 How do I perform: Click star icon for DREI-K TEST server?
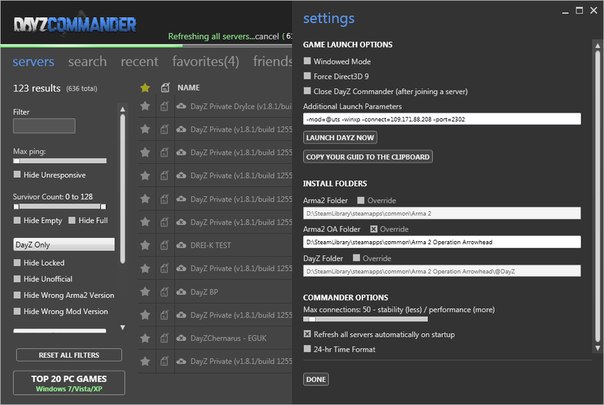point(145,245)
